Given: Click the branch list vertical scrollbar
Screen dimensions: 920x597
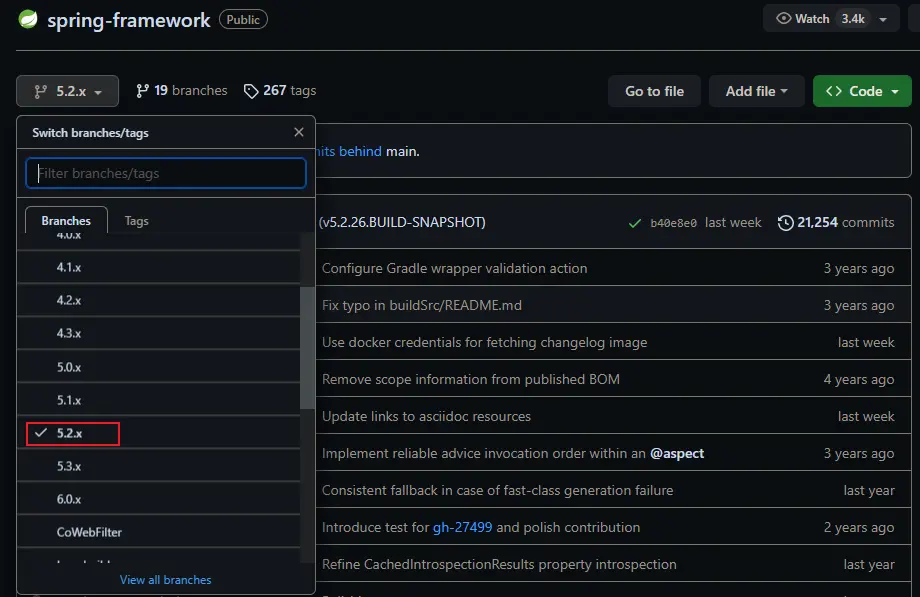Looking at the screenshot, I should [x=307, y=345].
